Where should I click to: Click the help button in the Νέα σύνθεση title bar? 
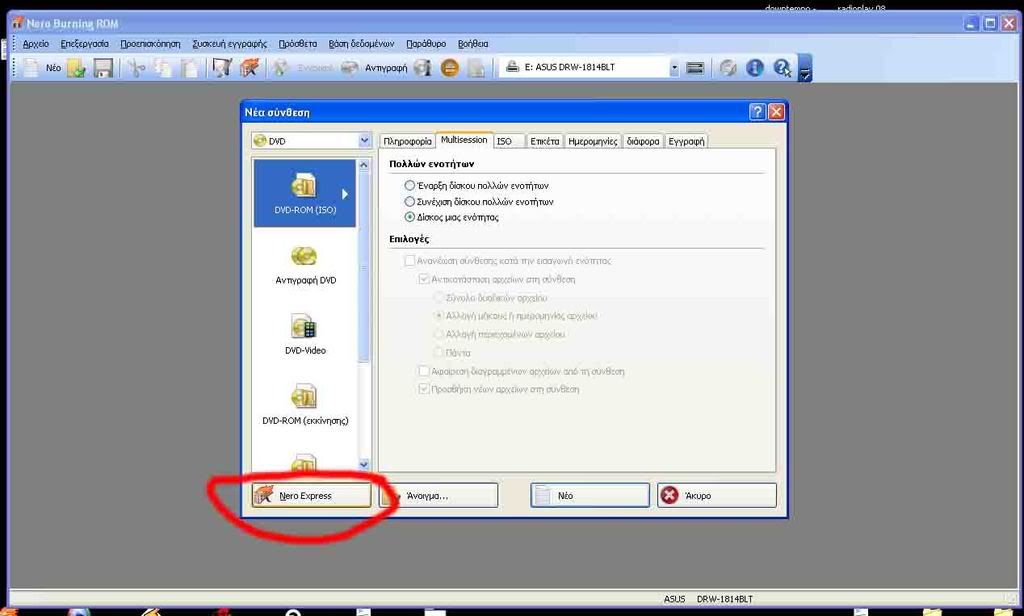pyautogui.click(x=757, y=112)
